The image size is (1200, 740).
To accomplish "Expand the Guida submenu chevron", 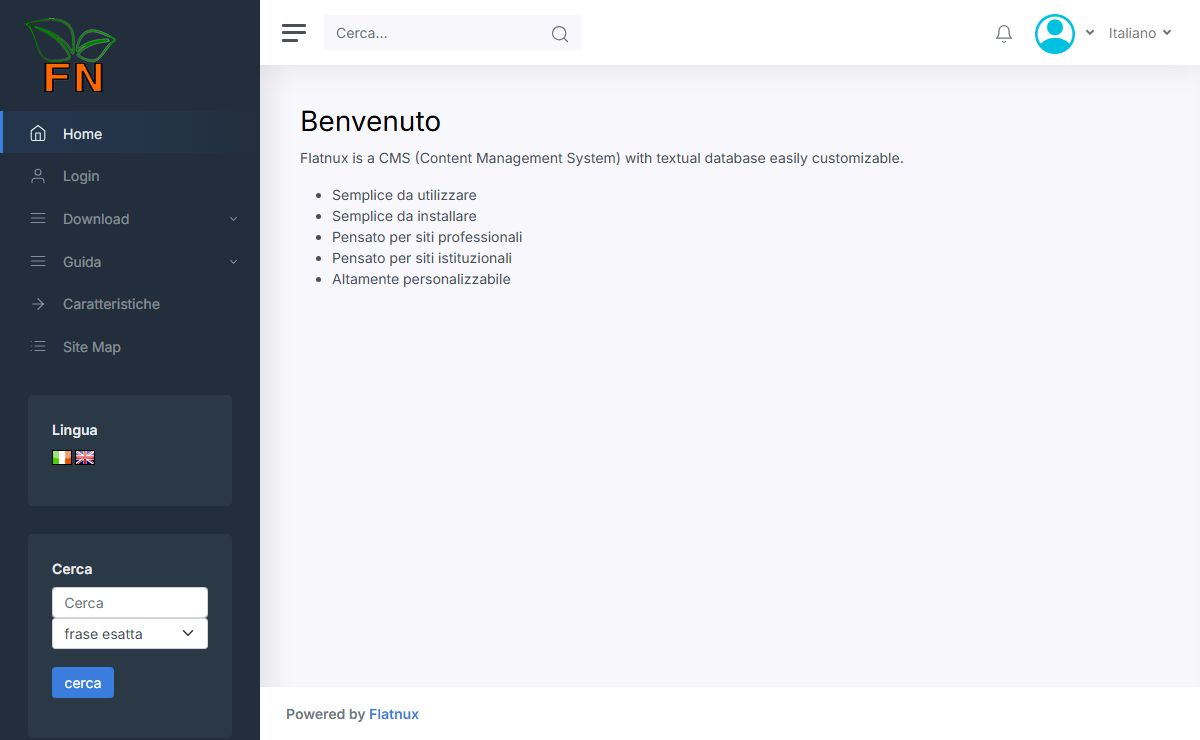I will [x=233, y=262].
